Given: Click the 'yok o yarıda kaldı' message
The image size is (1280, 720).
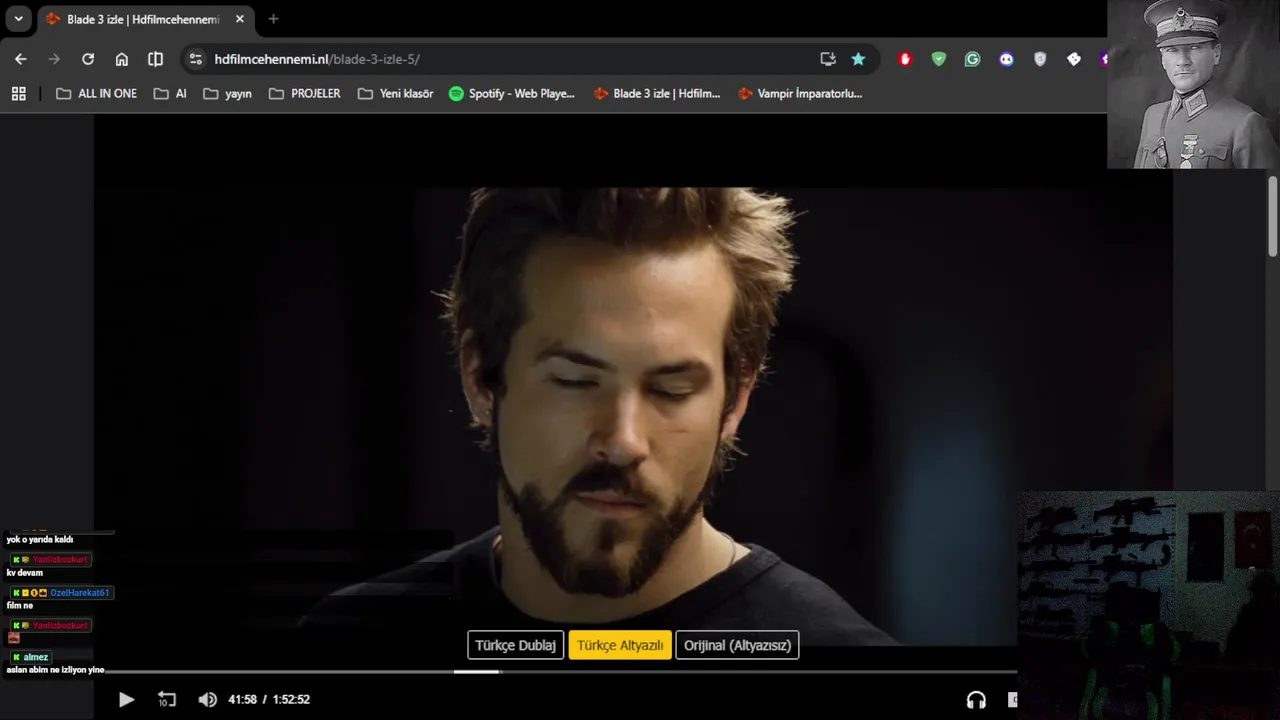Looking at the screenshot, I should 40,540.
